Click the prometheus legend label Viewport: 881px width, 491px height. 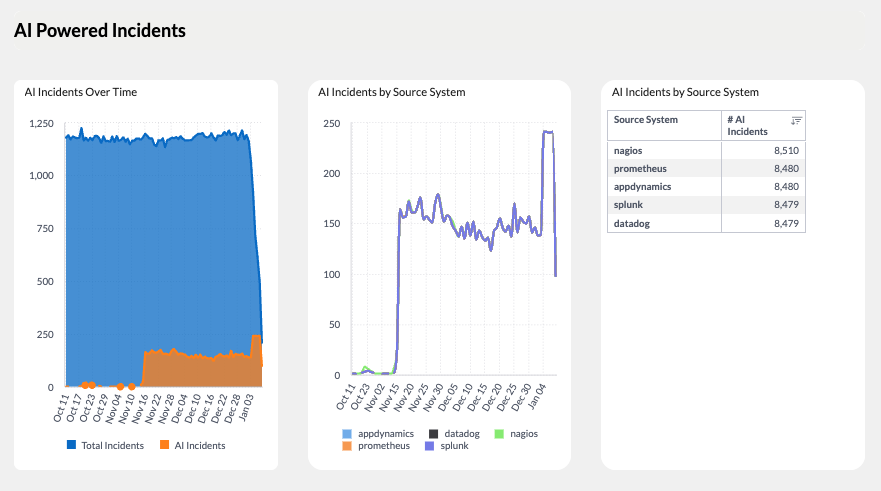[384, 446]
